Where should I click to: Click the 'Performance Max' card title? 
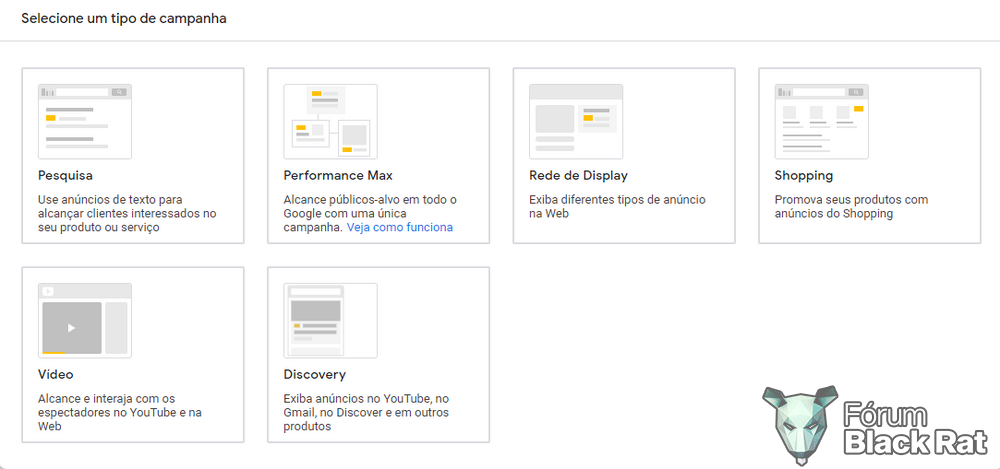tap(338, 175)
